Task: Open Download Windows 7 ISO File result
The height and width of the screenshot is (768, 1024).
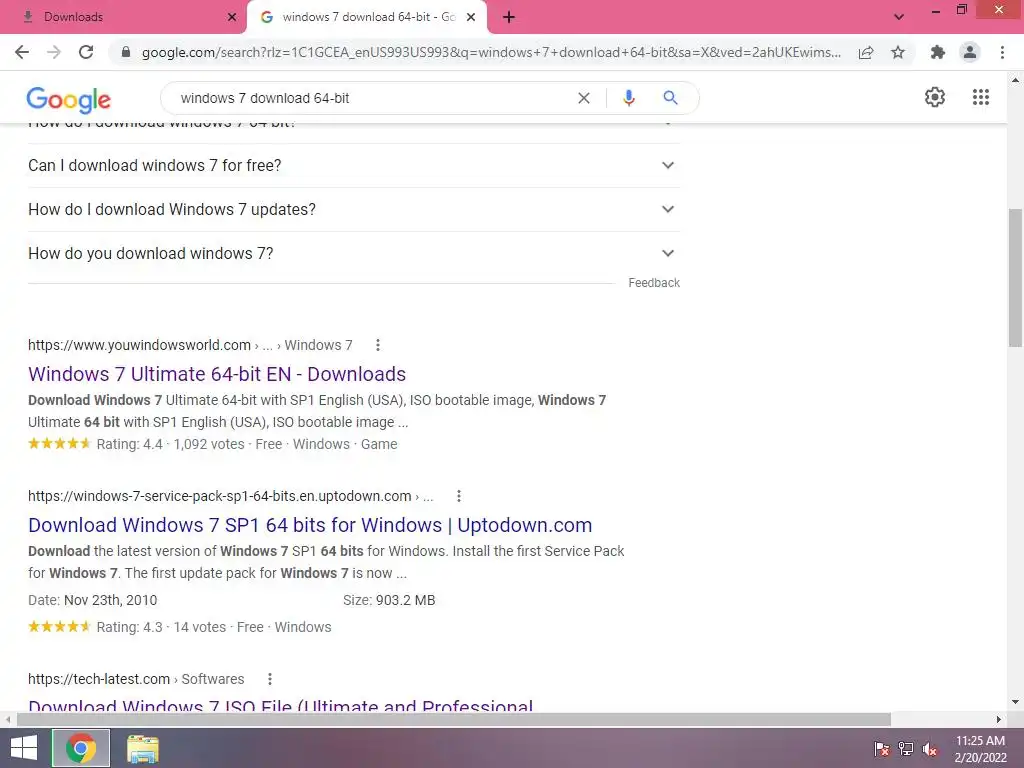Action: 281,705
